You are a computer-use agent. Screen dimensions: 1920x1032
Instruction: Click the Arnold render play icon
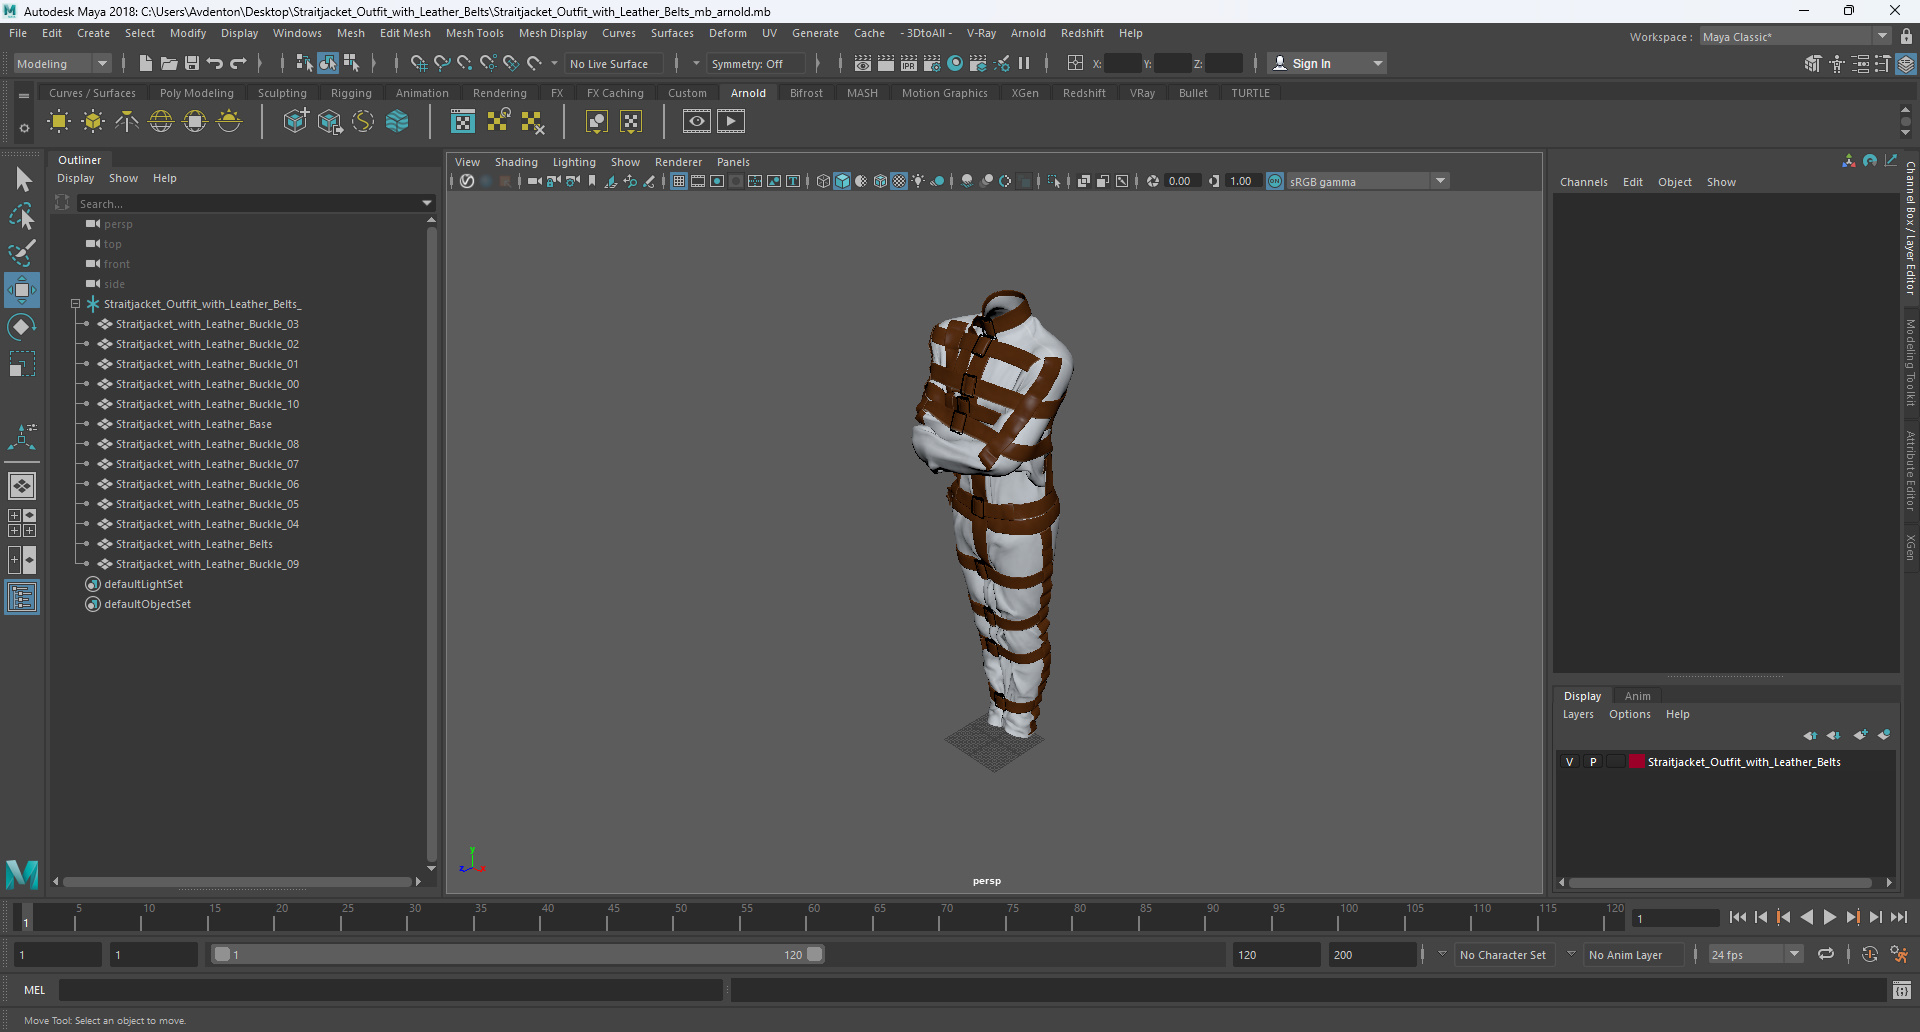(731, 122)
